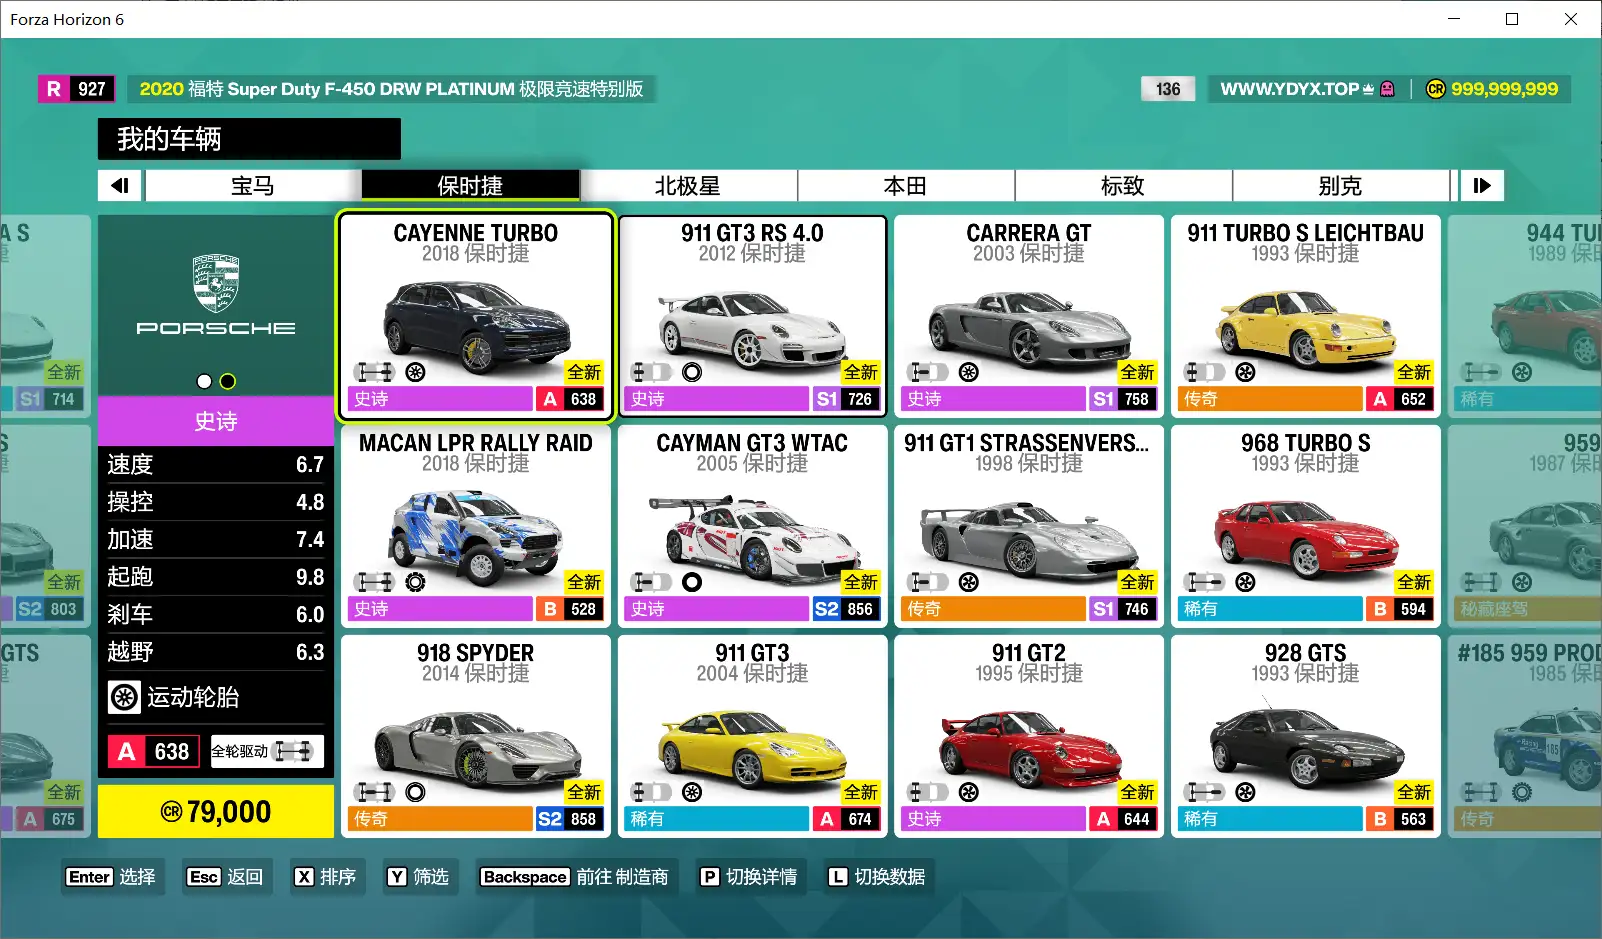
Task: Select the 911 GT3 RS 4.0 card
Action: tap(752, 316)
